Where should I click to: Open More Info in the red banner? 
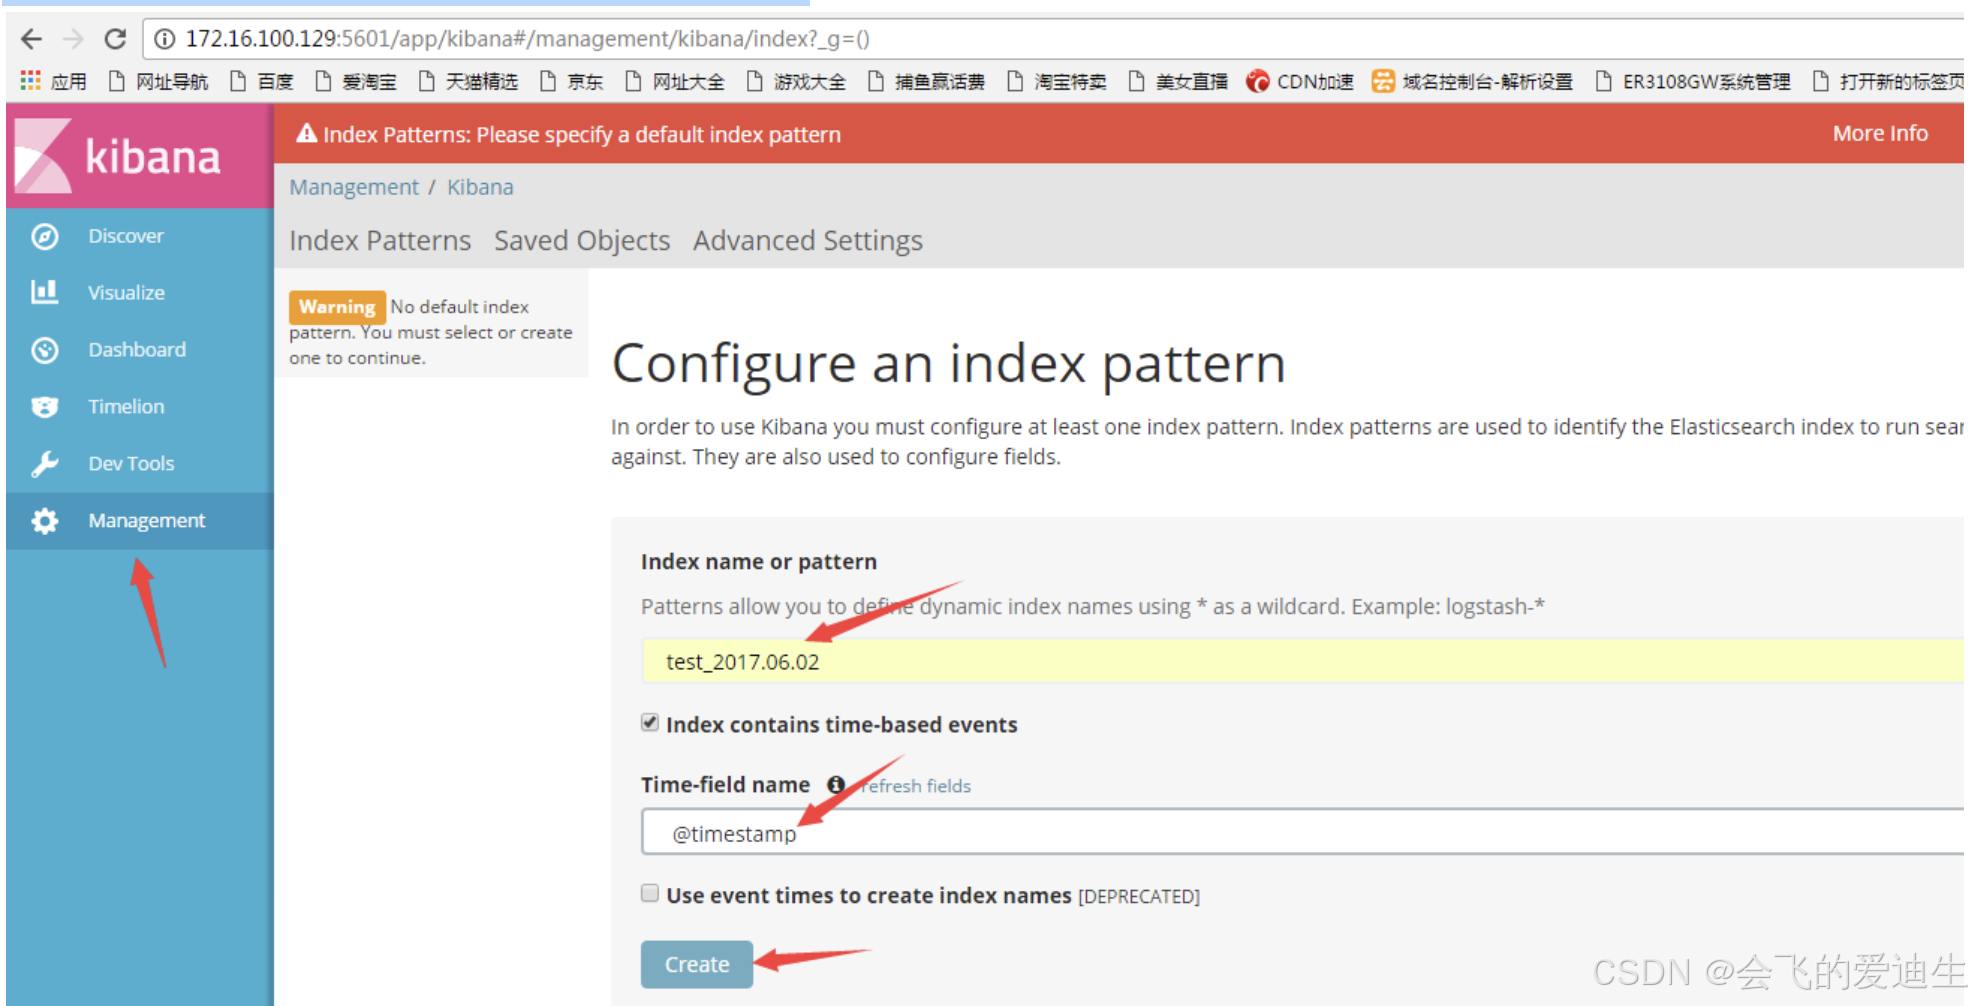click(x=1880, y=133)
